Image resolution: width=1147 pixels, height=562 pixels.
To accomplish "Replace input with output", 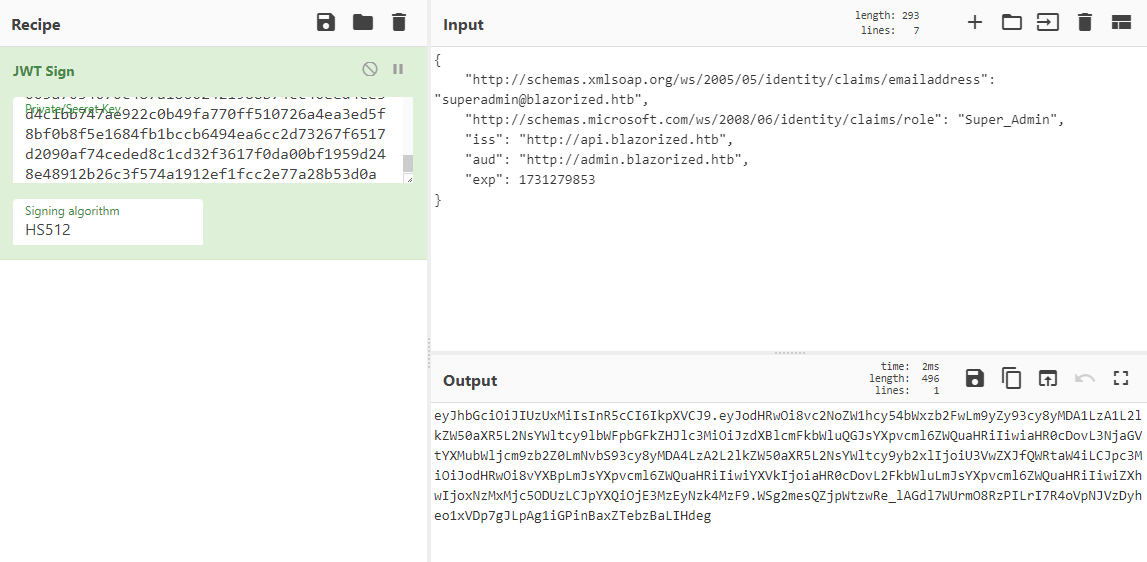I will point(1047,378).
